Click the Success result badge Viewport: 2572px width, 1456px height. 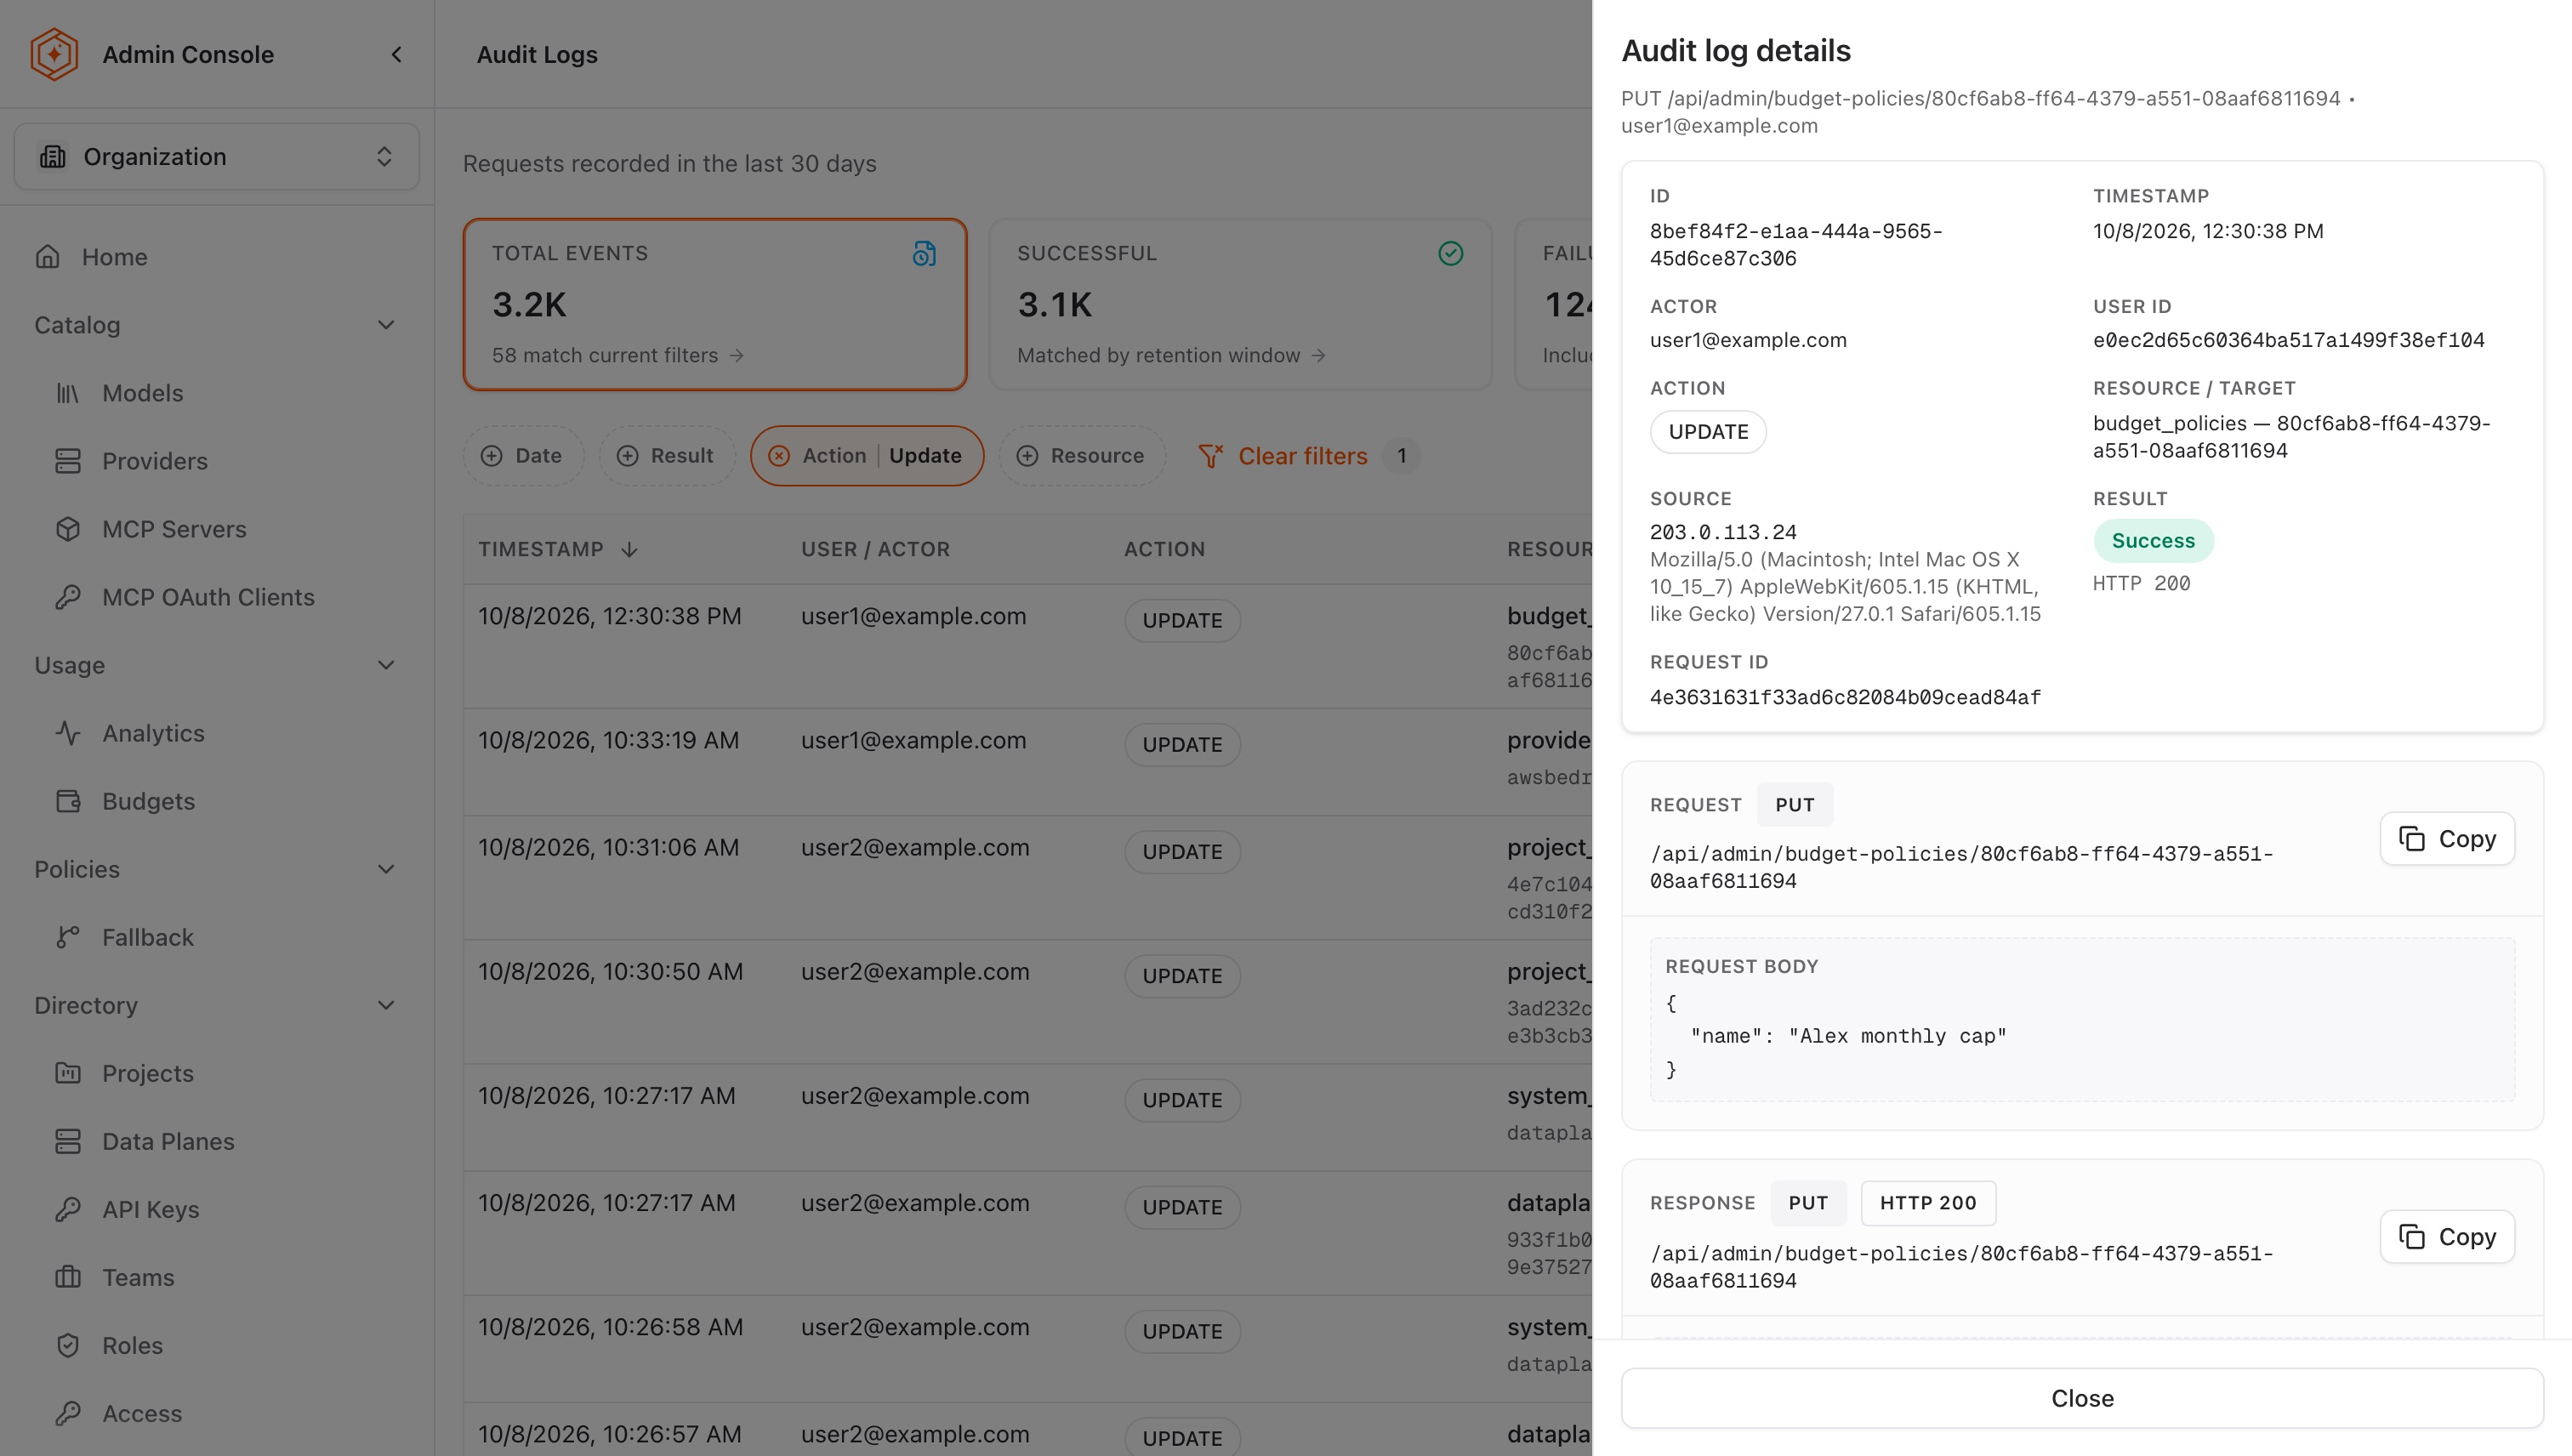(x=2153, y=541)
